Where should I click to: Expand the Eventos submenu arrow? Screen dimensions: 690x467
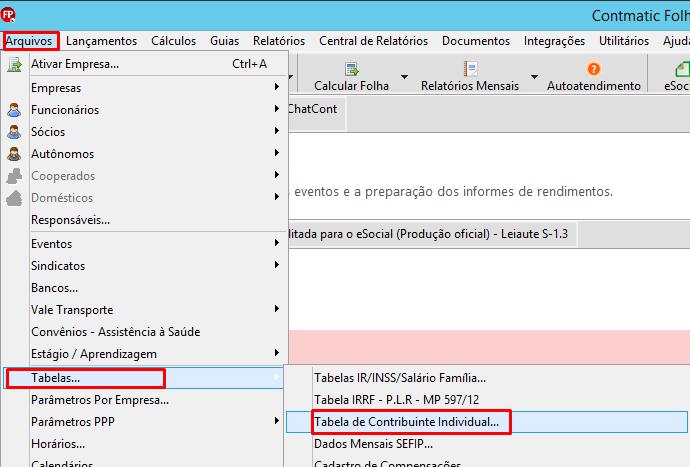pos(277,243)
